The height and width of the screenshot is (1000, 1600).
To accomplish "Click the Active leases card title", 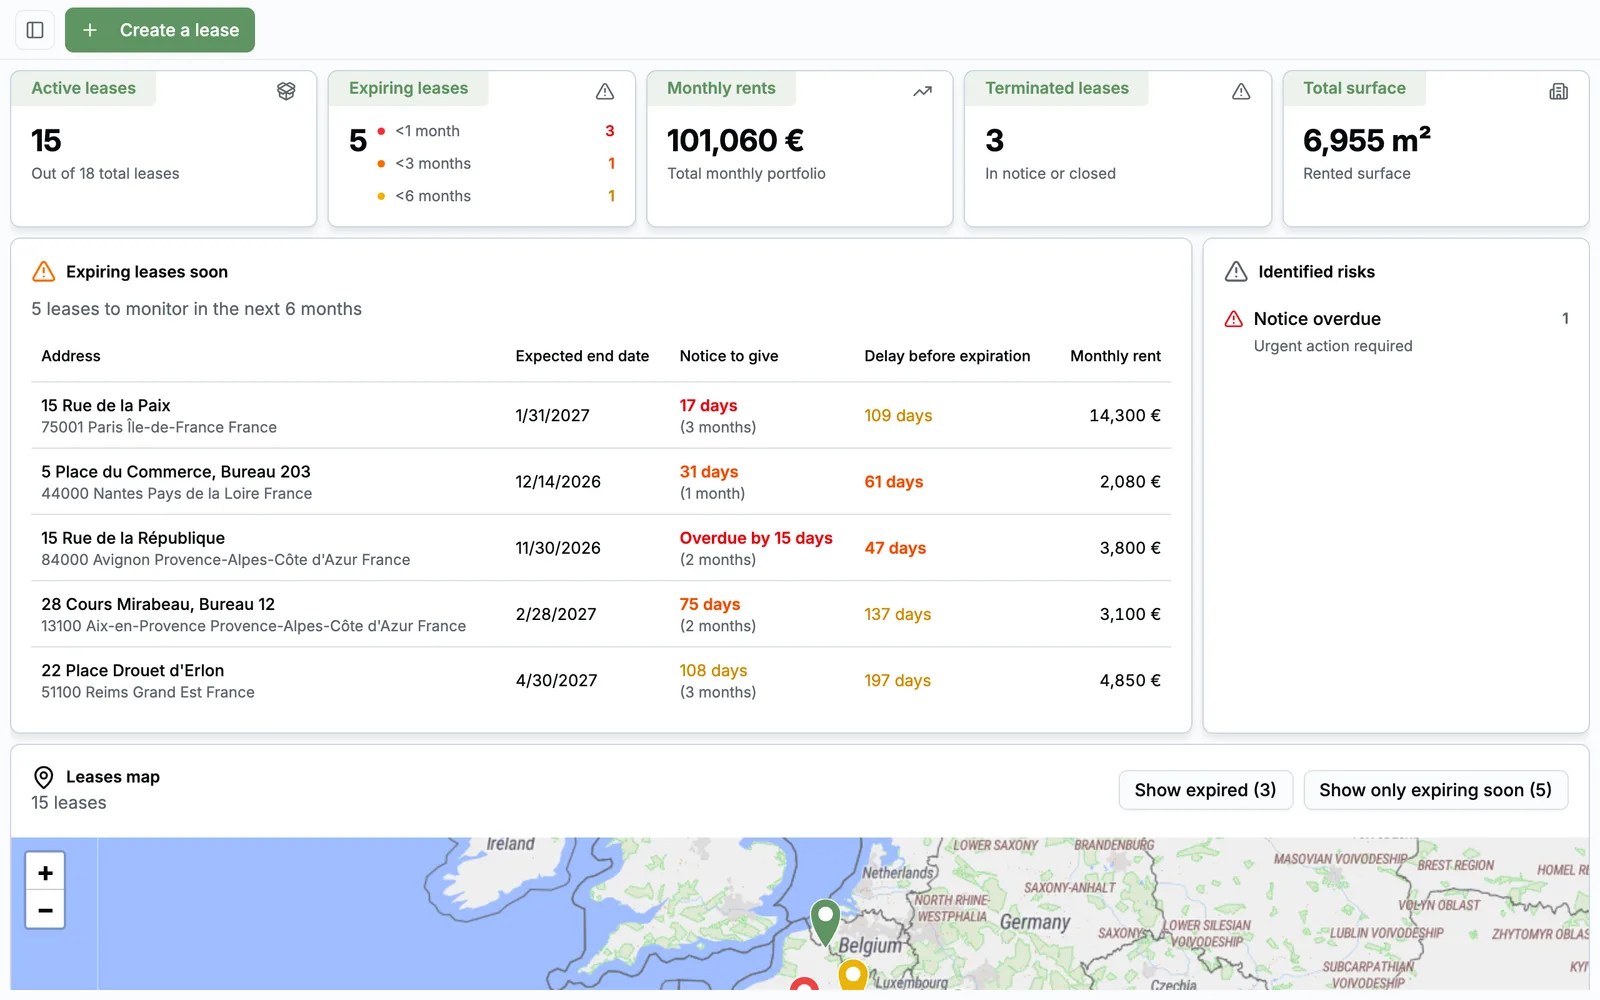I will (83, 88).
